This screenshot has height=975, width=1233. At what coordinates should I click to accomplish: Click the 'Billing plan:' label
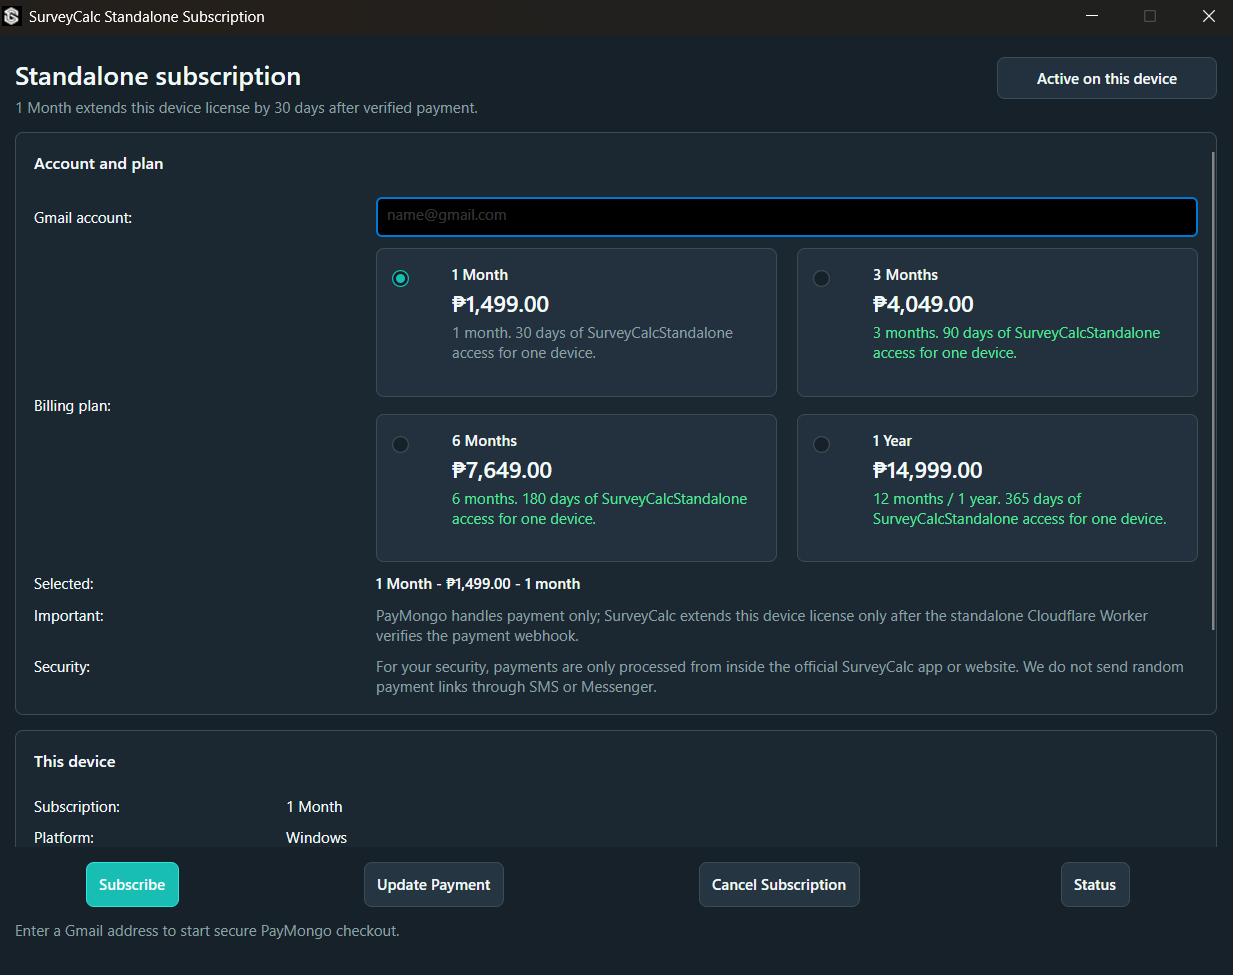(x=73, y=406)
